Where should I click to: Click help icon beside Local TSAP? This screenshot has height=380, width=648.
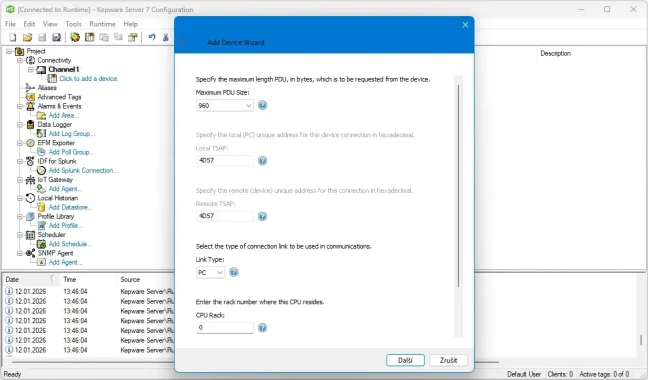[x=262, y=161]
